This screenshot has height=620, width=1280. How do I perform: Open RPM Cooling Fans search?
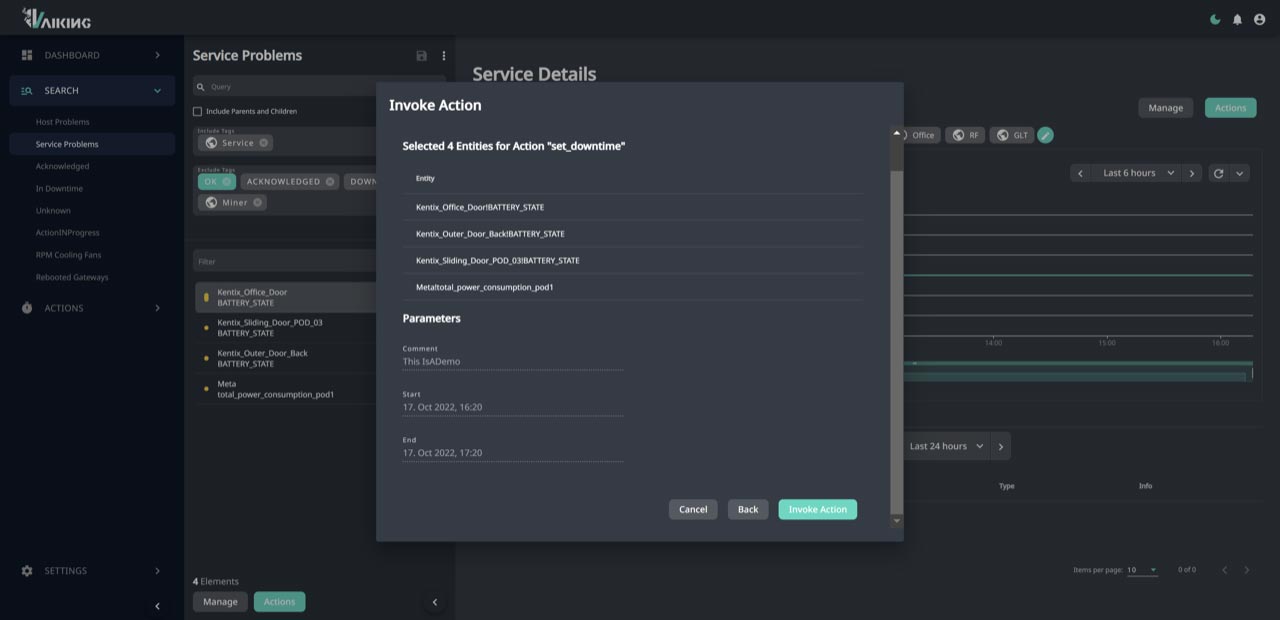[x=68, y=255]
